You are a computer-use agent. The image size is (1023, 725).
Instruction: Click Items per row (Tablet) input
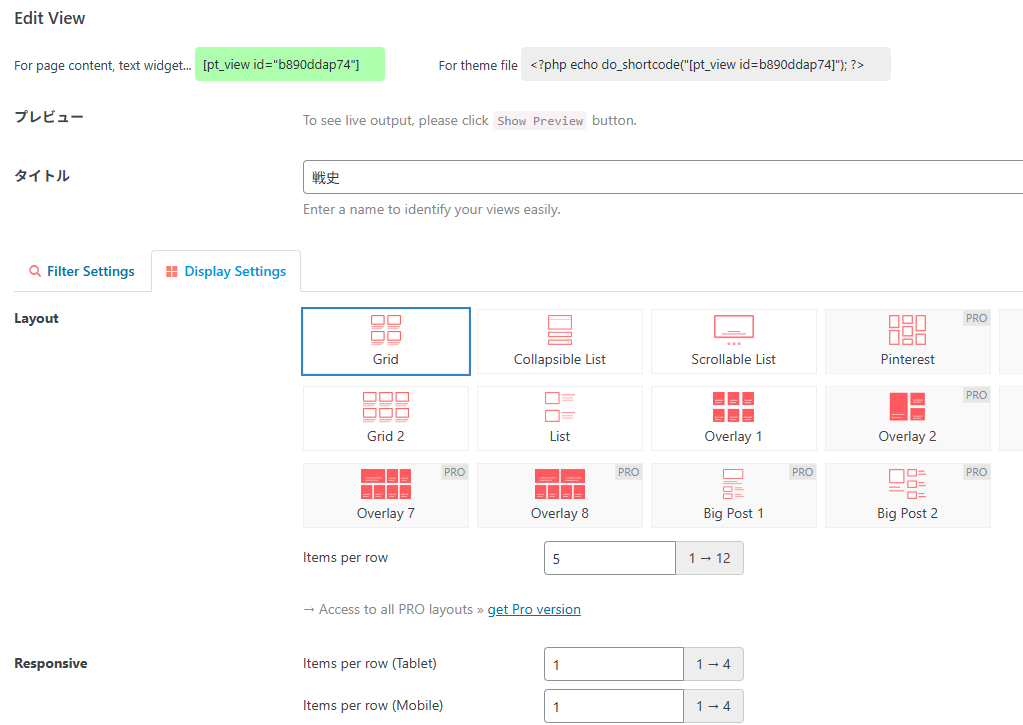[x=613, y=664]
